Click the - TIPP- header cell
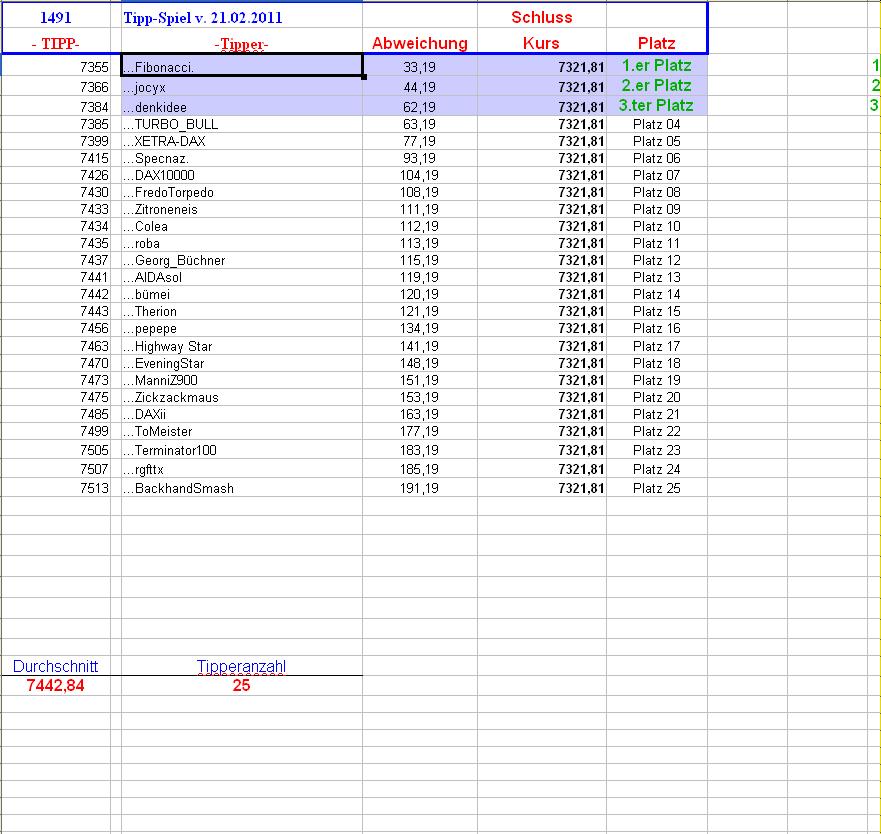Viewport: 881px width, 834px height. (56, 43)
